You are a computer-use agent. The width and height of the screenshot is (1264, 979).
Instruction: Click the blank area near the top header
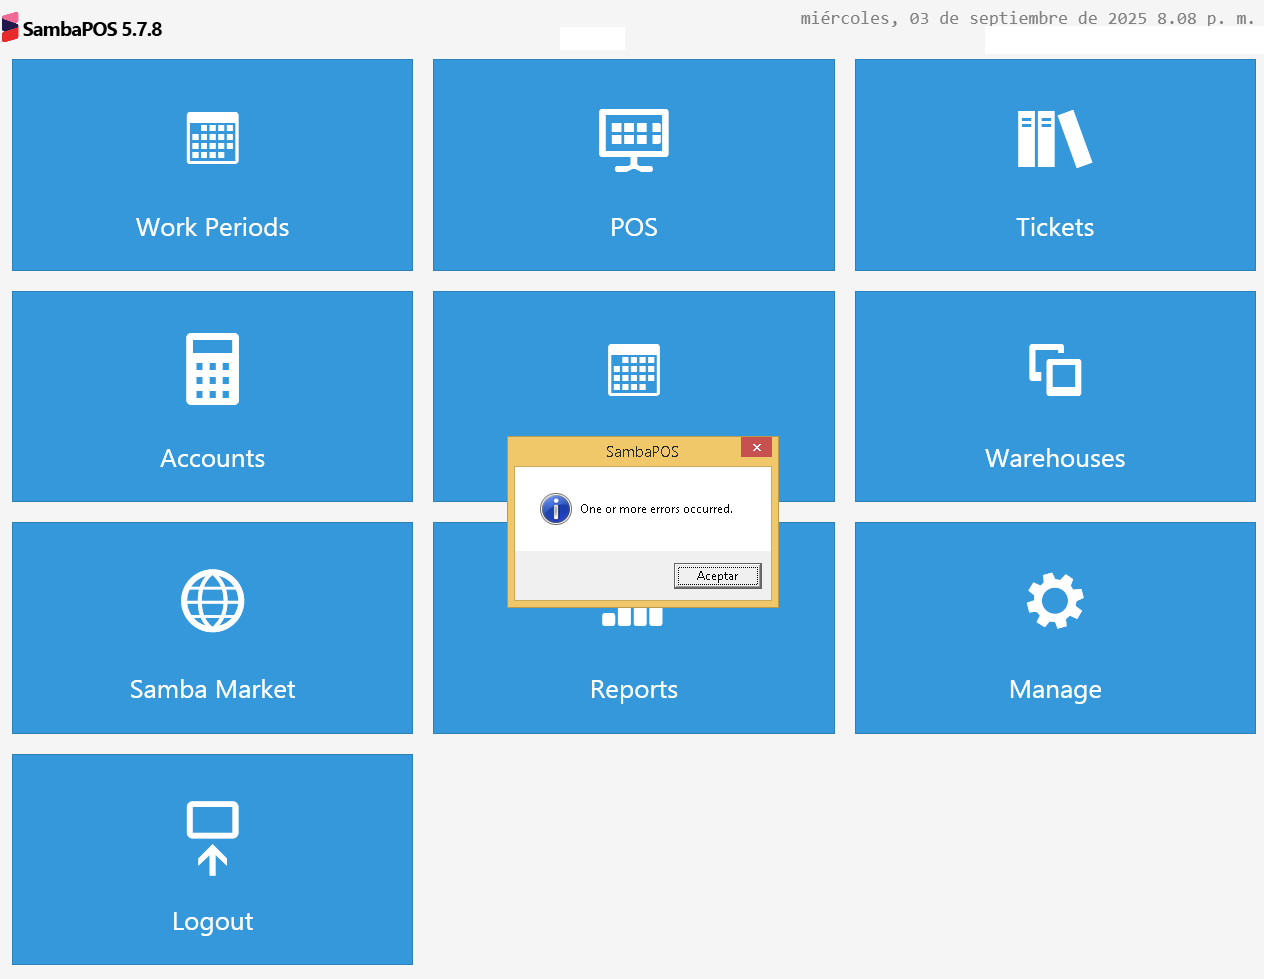point(592,38)
